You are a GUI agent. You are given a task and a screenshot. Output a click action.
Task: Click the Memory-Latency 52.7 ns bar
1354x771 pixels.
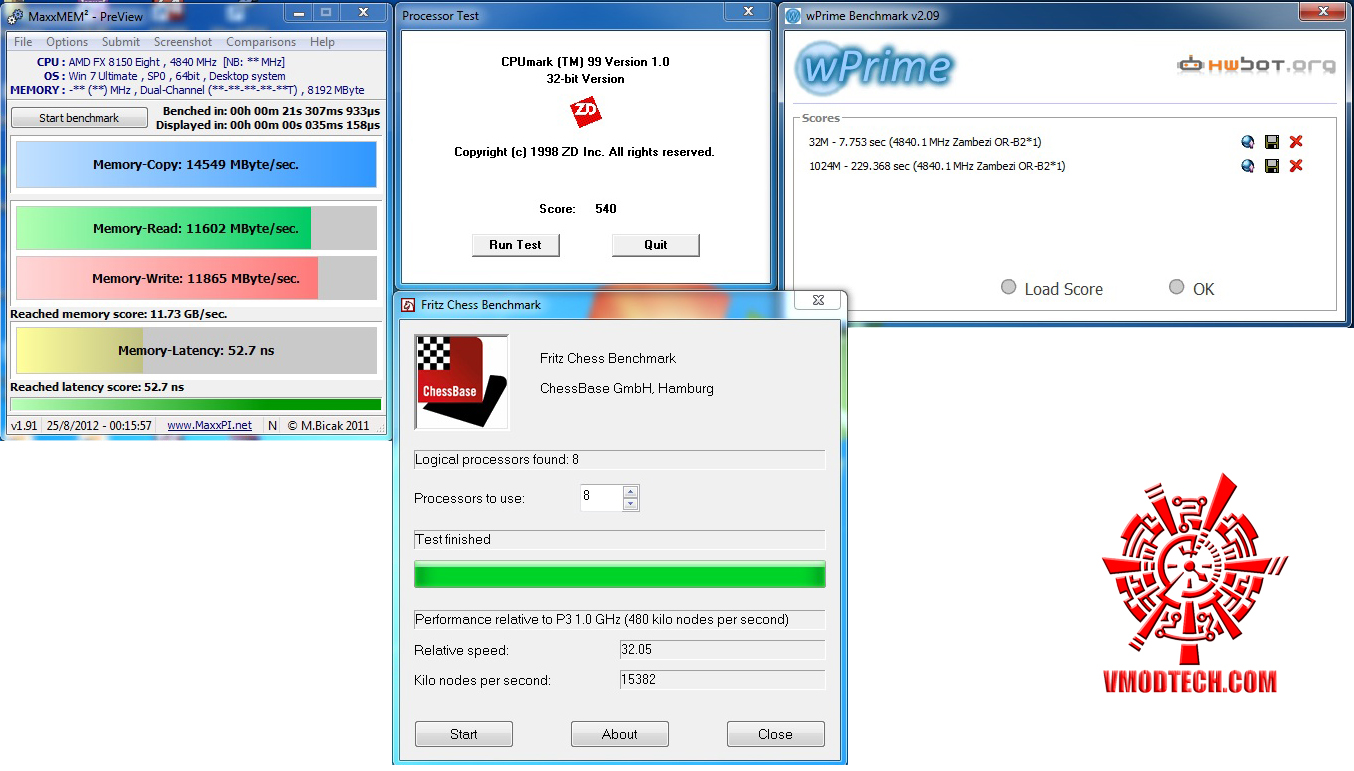click(x=196, y=350)
